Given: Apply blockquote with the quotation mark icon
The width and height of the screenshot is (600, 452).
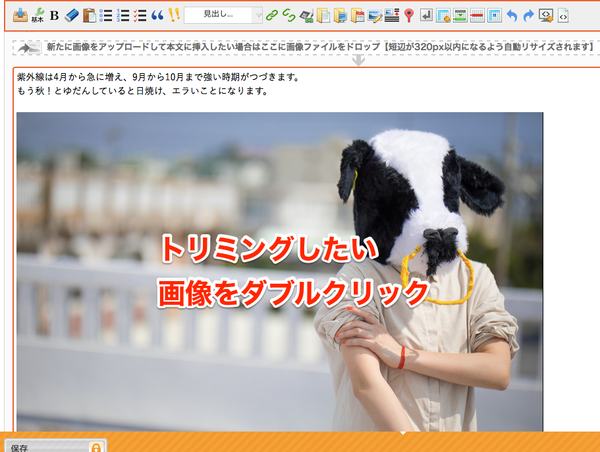Looking at the screenshot, I should click(x=157, y=15).
